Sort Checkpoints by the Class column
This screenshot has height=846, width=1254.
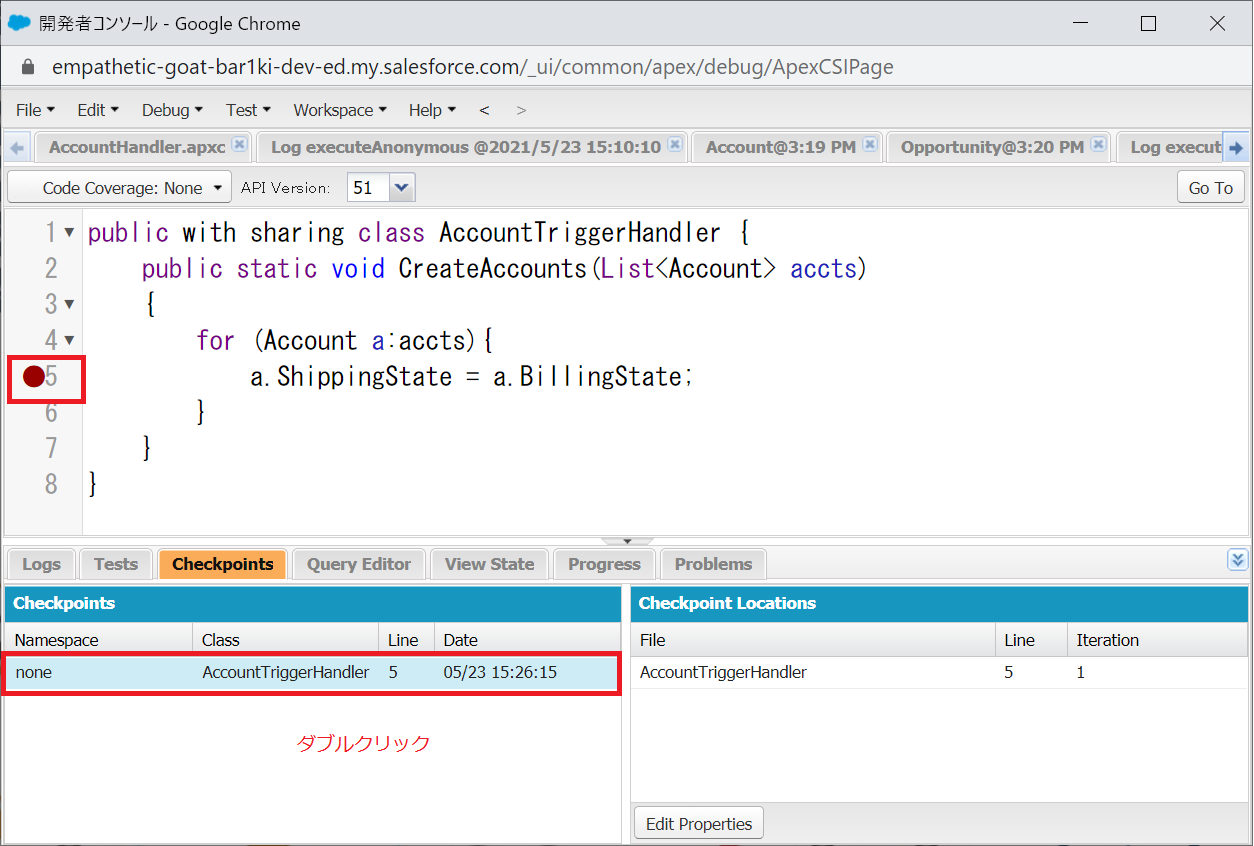point(285,640)
